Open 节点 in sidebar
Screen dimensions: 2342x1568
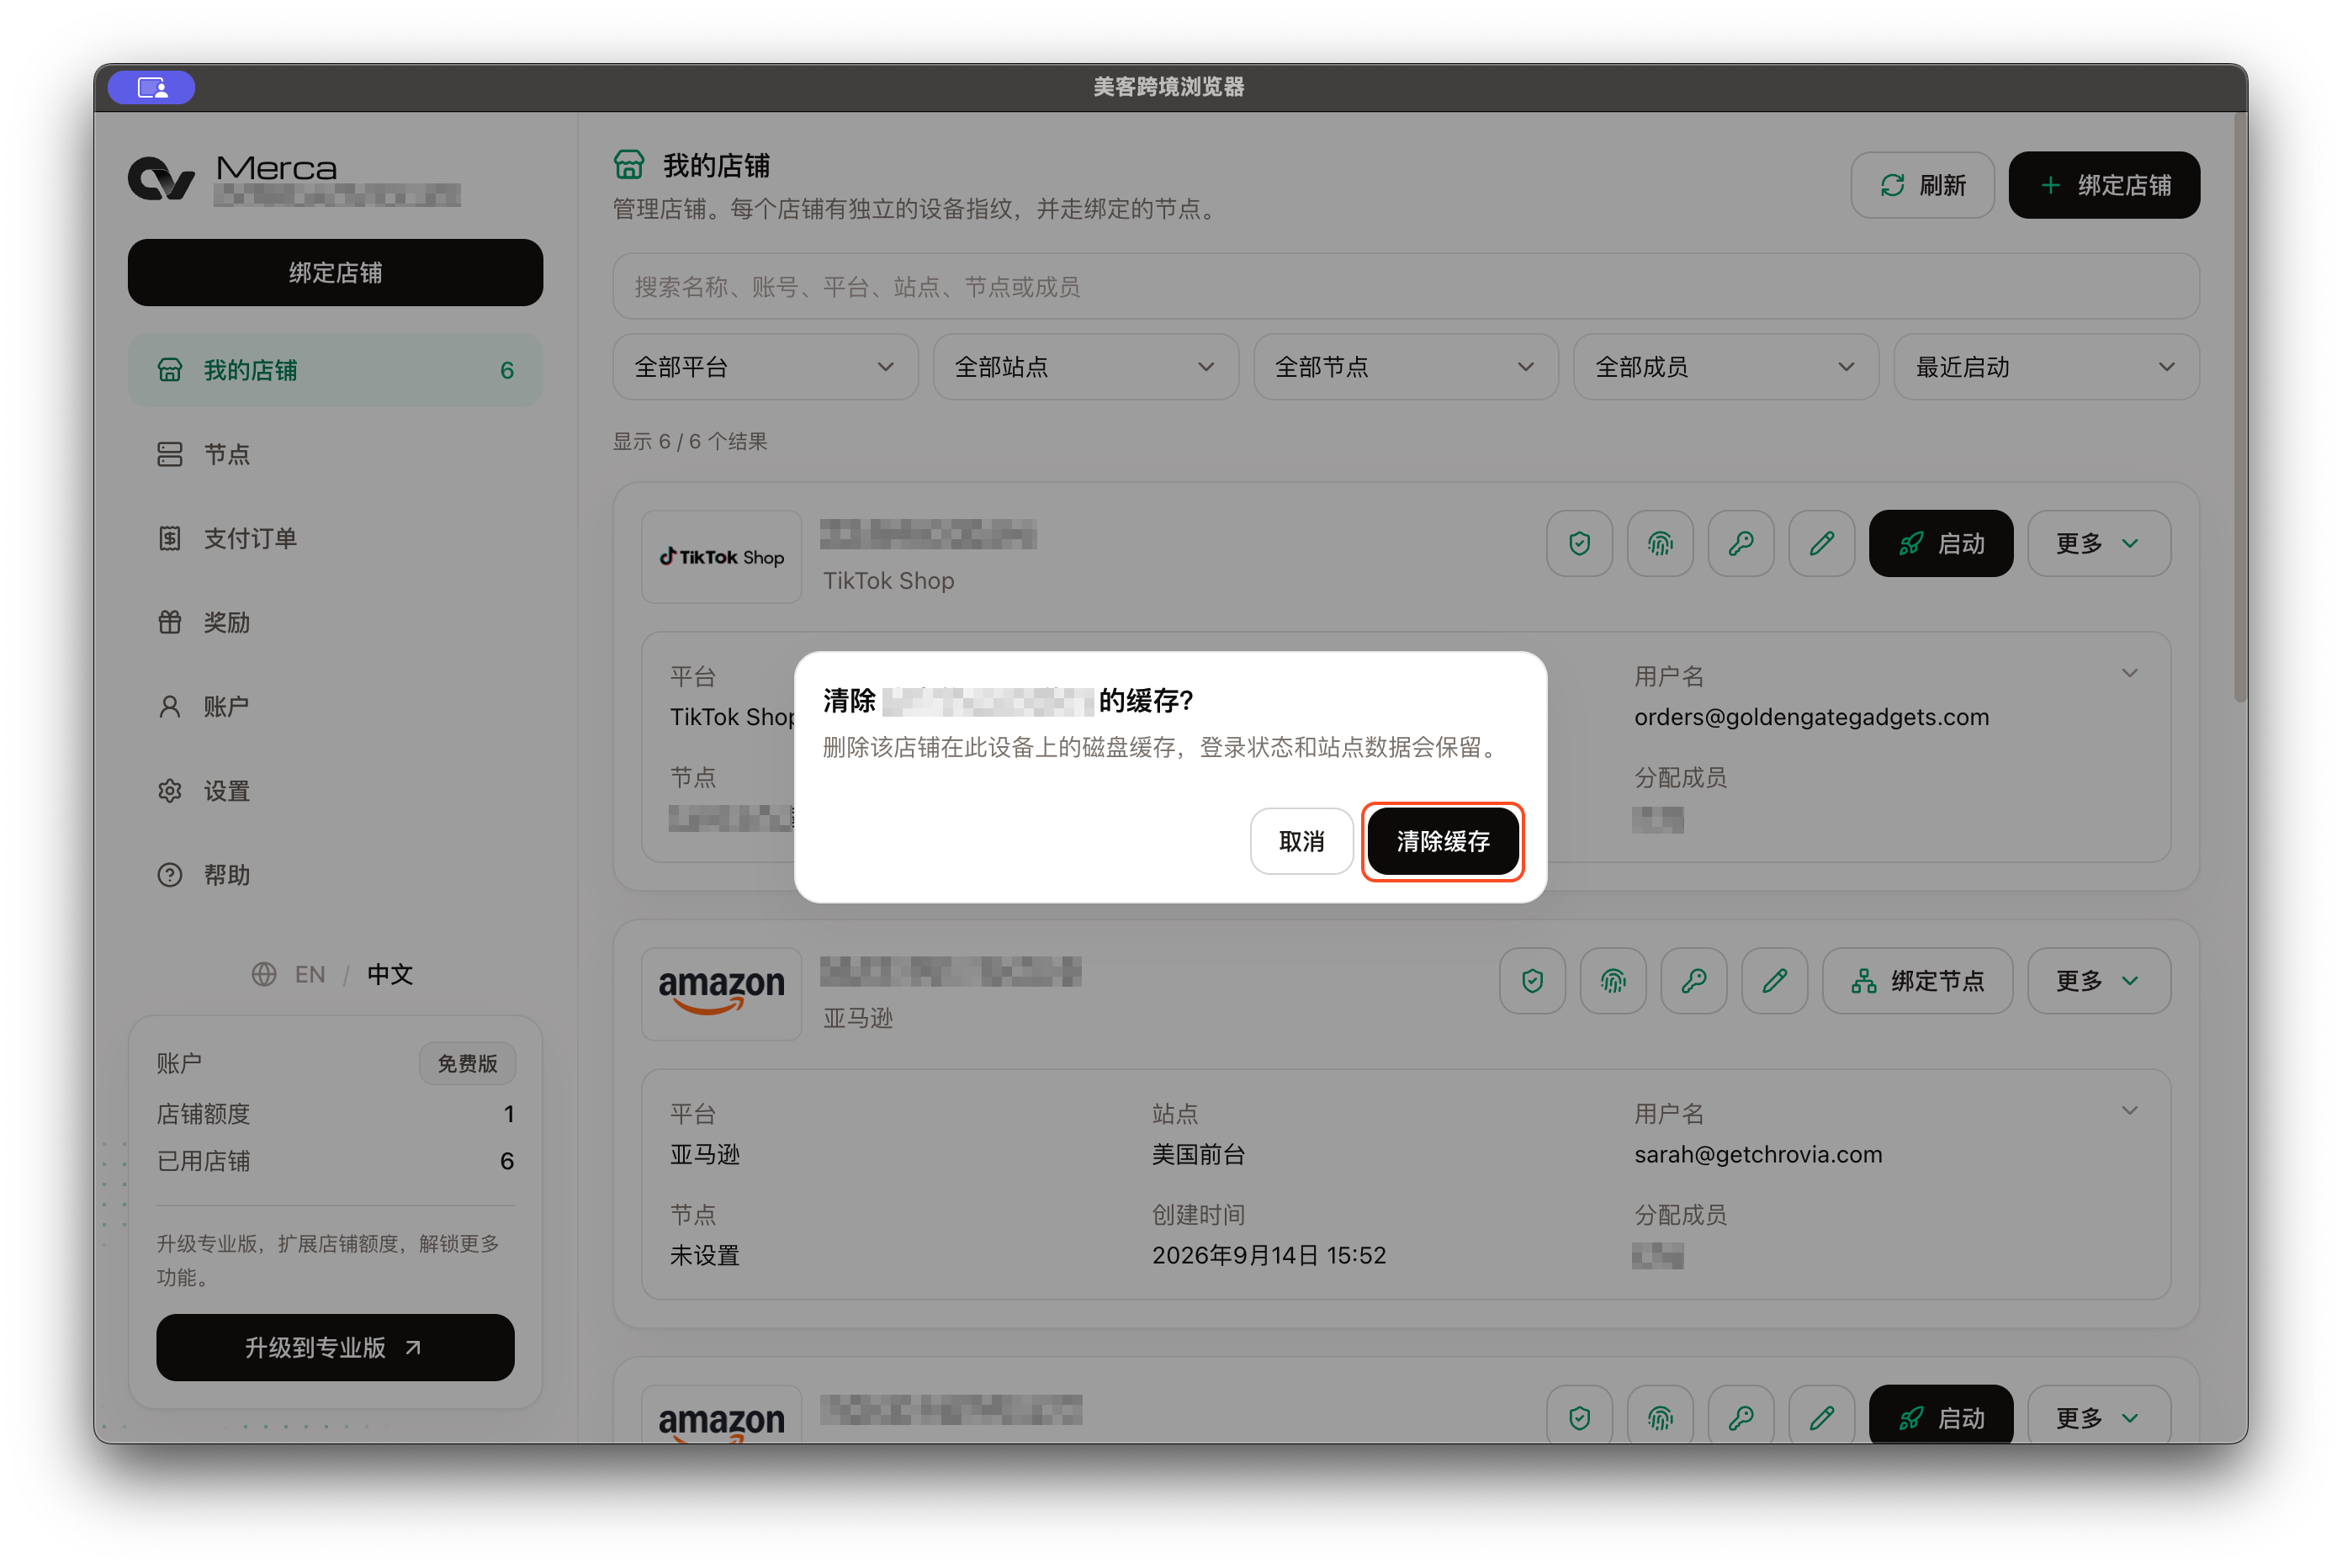click(335, 454)
